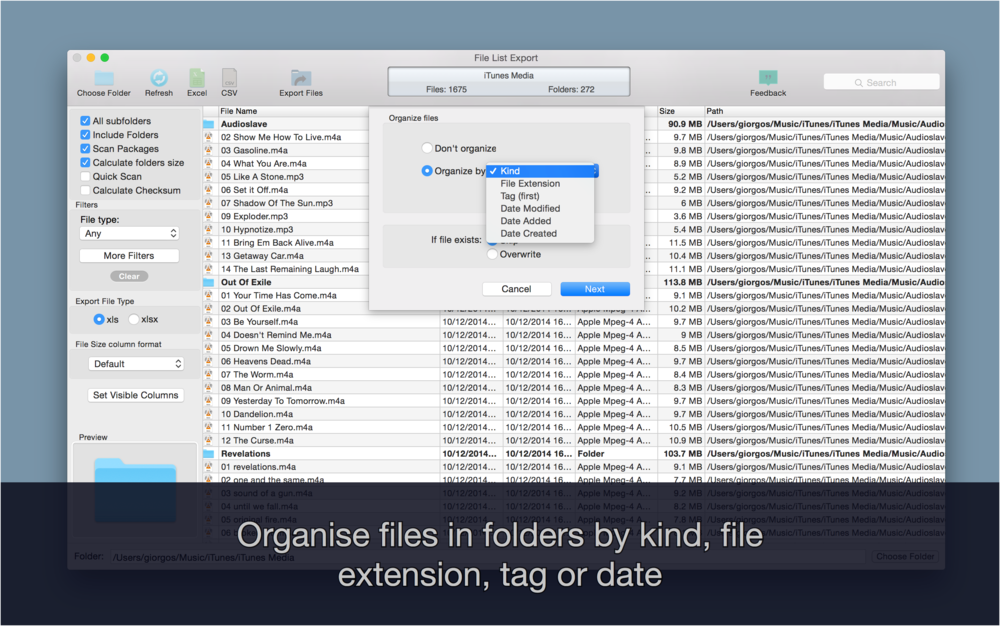Click inside the Search field
The image size is (1000, 626).
click(x=881, y=81)
